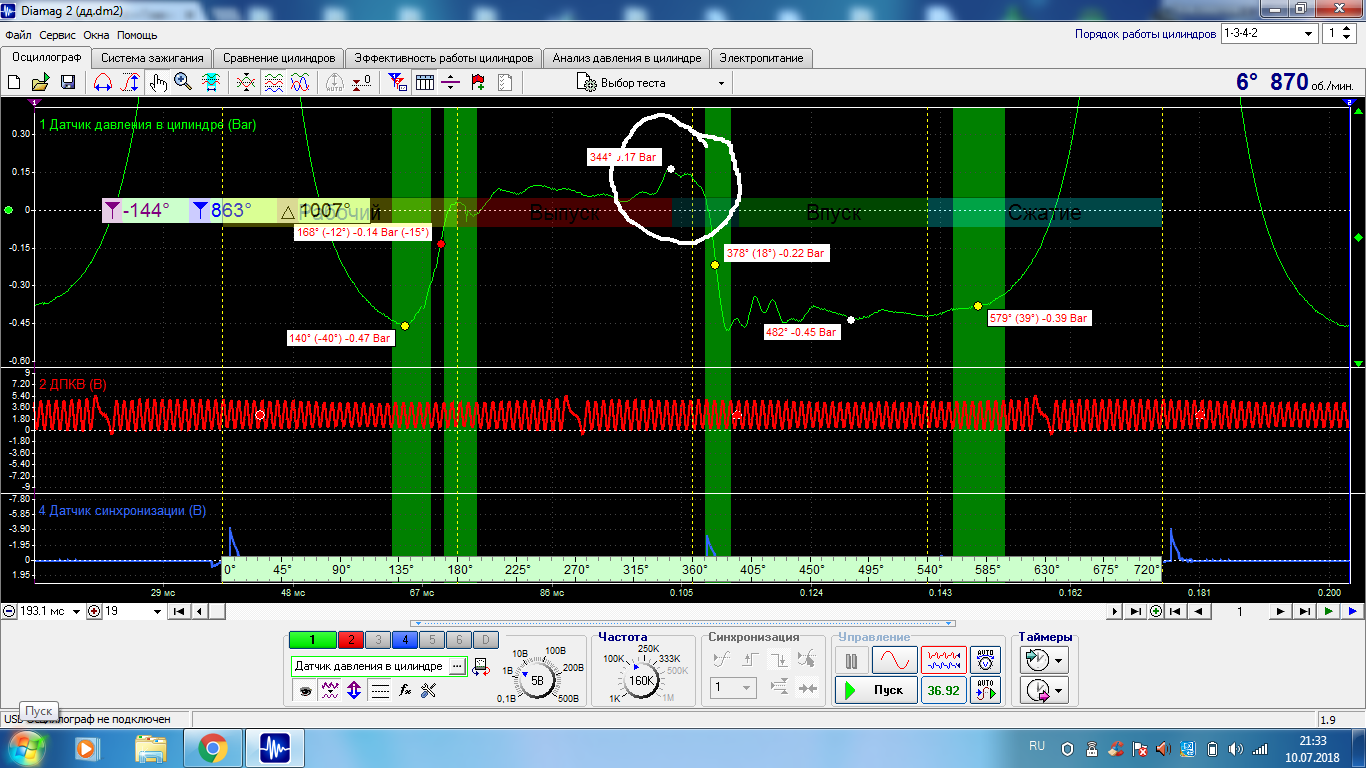Toggle gray channel 6 button

pos(458,640)
